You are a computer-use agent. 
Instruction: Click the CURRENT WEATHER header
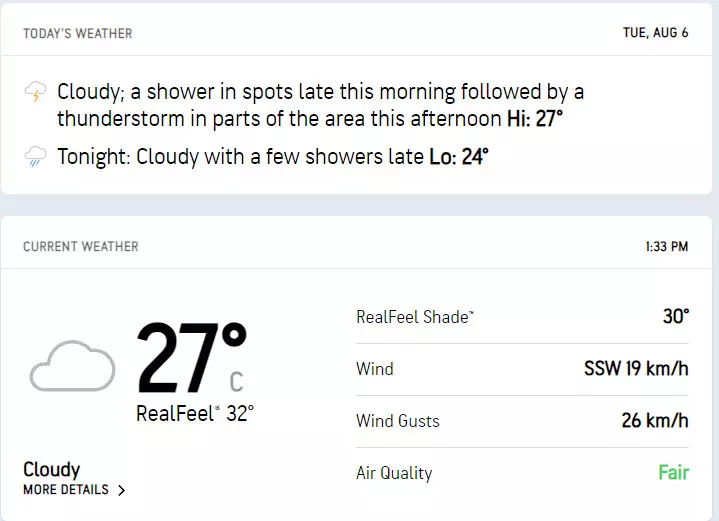click(x=81, y=246)
